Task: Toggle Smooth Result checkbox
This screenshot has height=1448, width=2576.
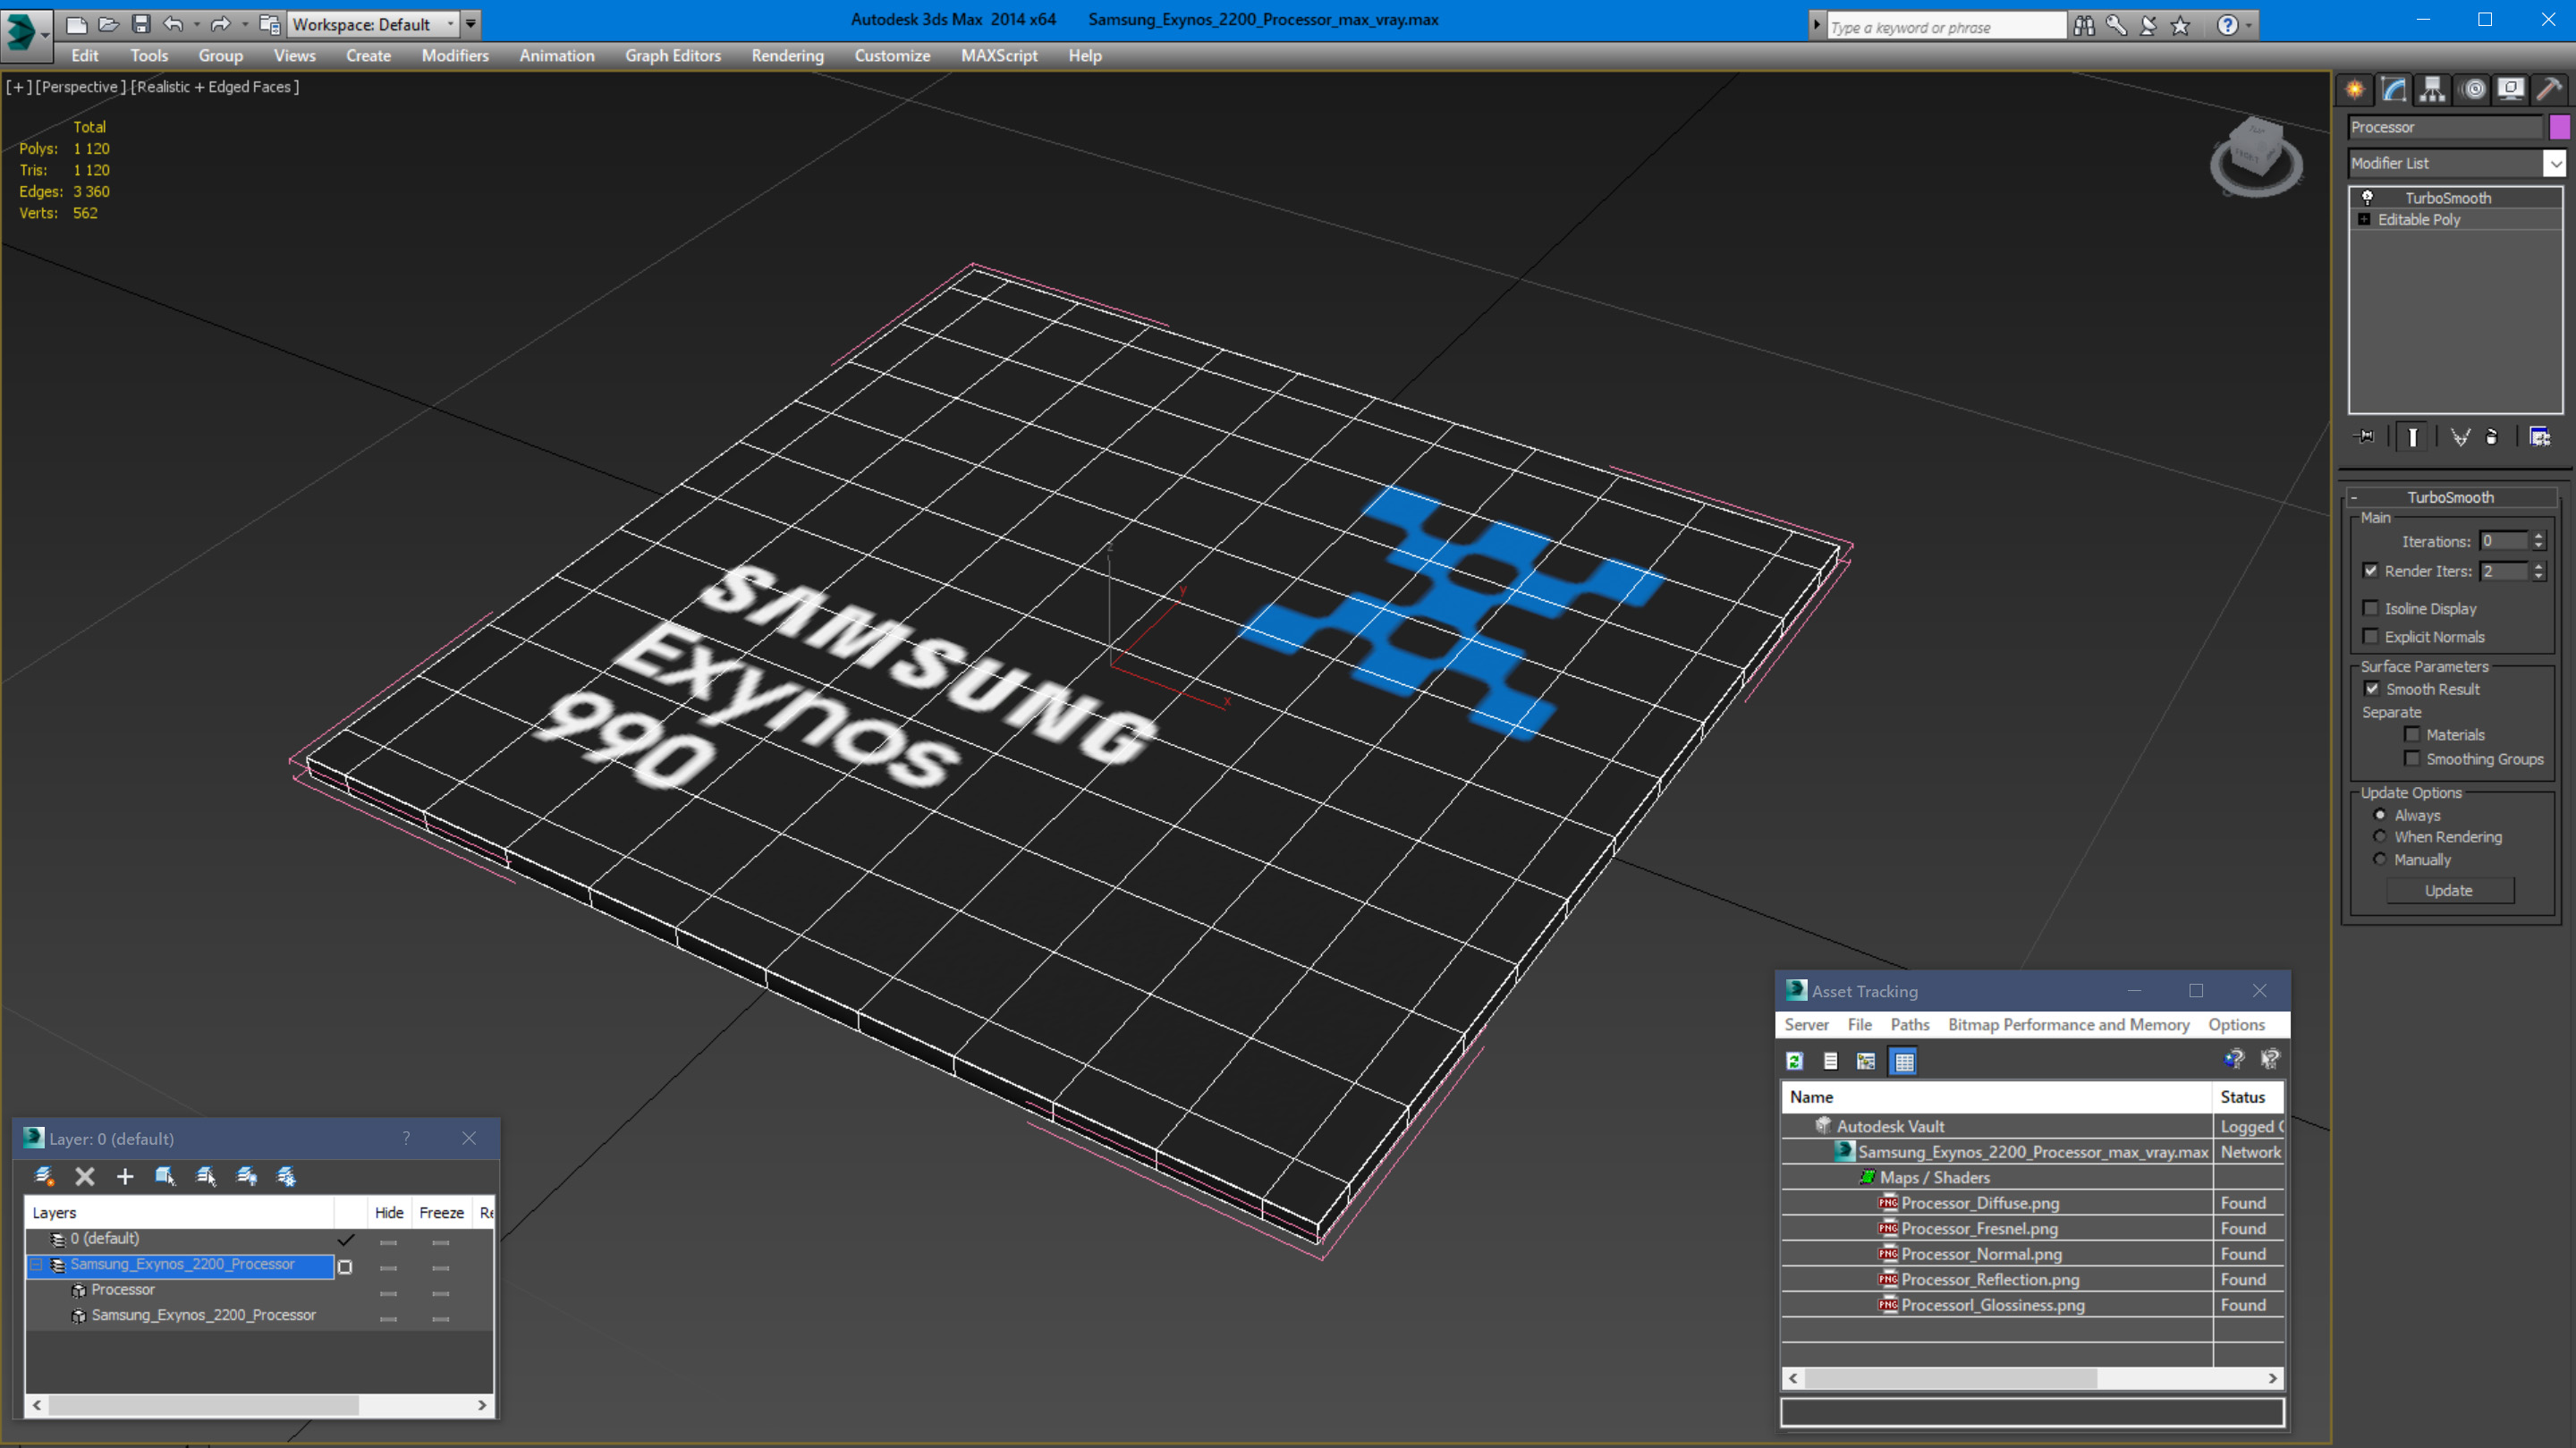Action: tap(2372, 689)
